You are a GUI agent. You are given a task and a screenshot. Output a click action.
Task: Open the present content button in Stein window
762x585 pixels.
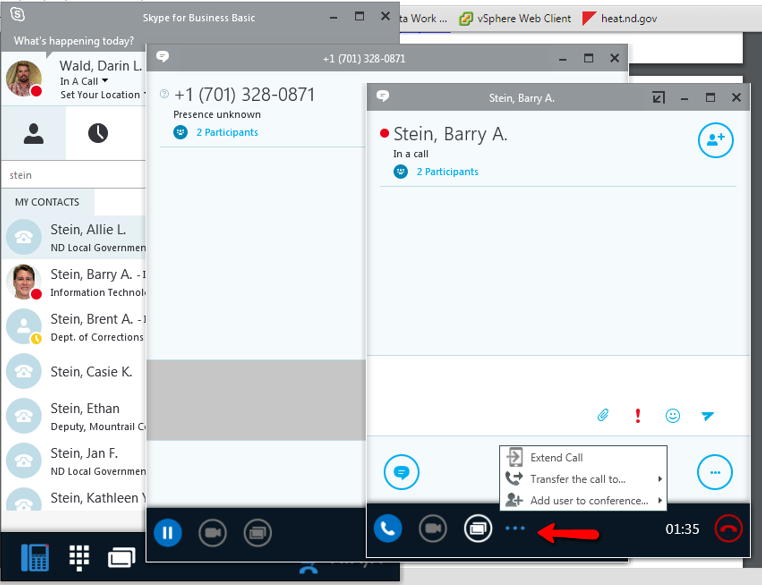click(478, 528)
